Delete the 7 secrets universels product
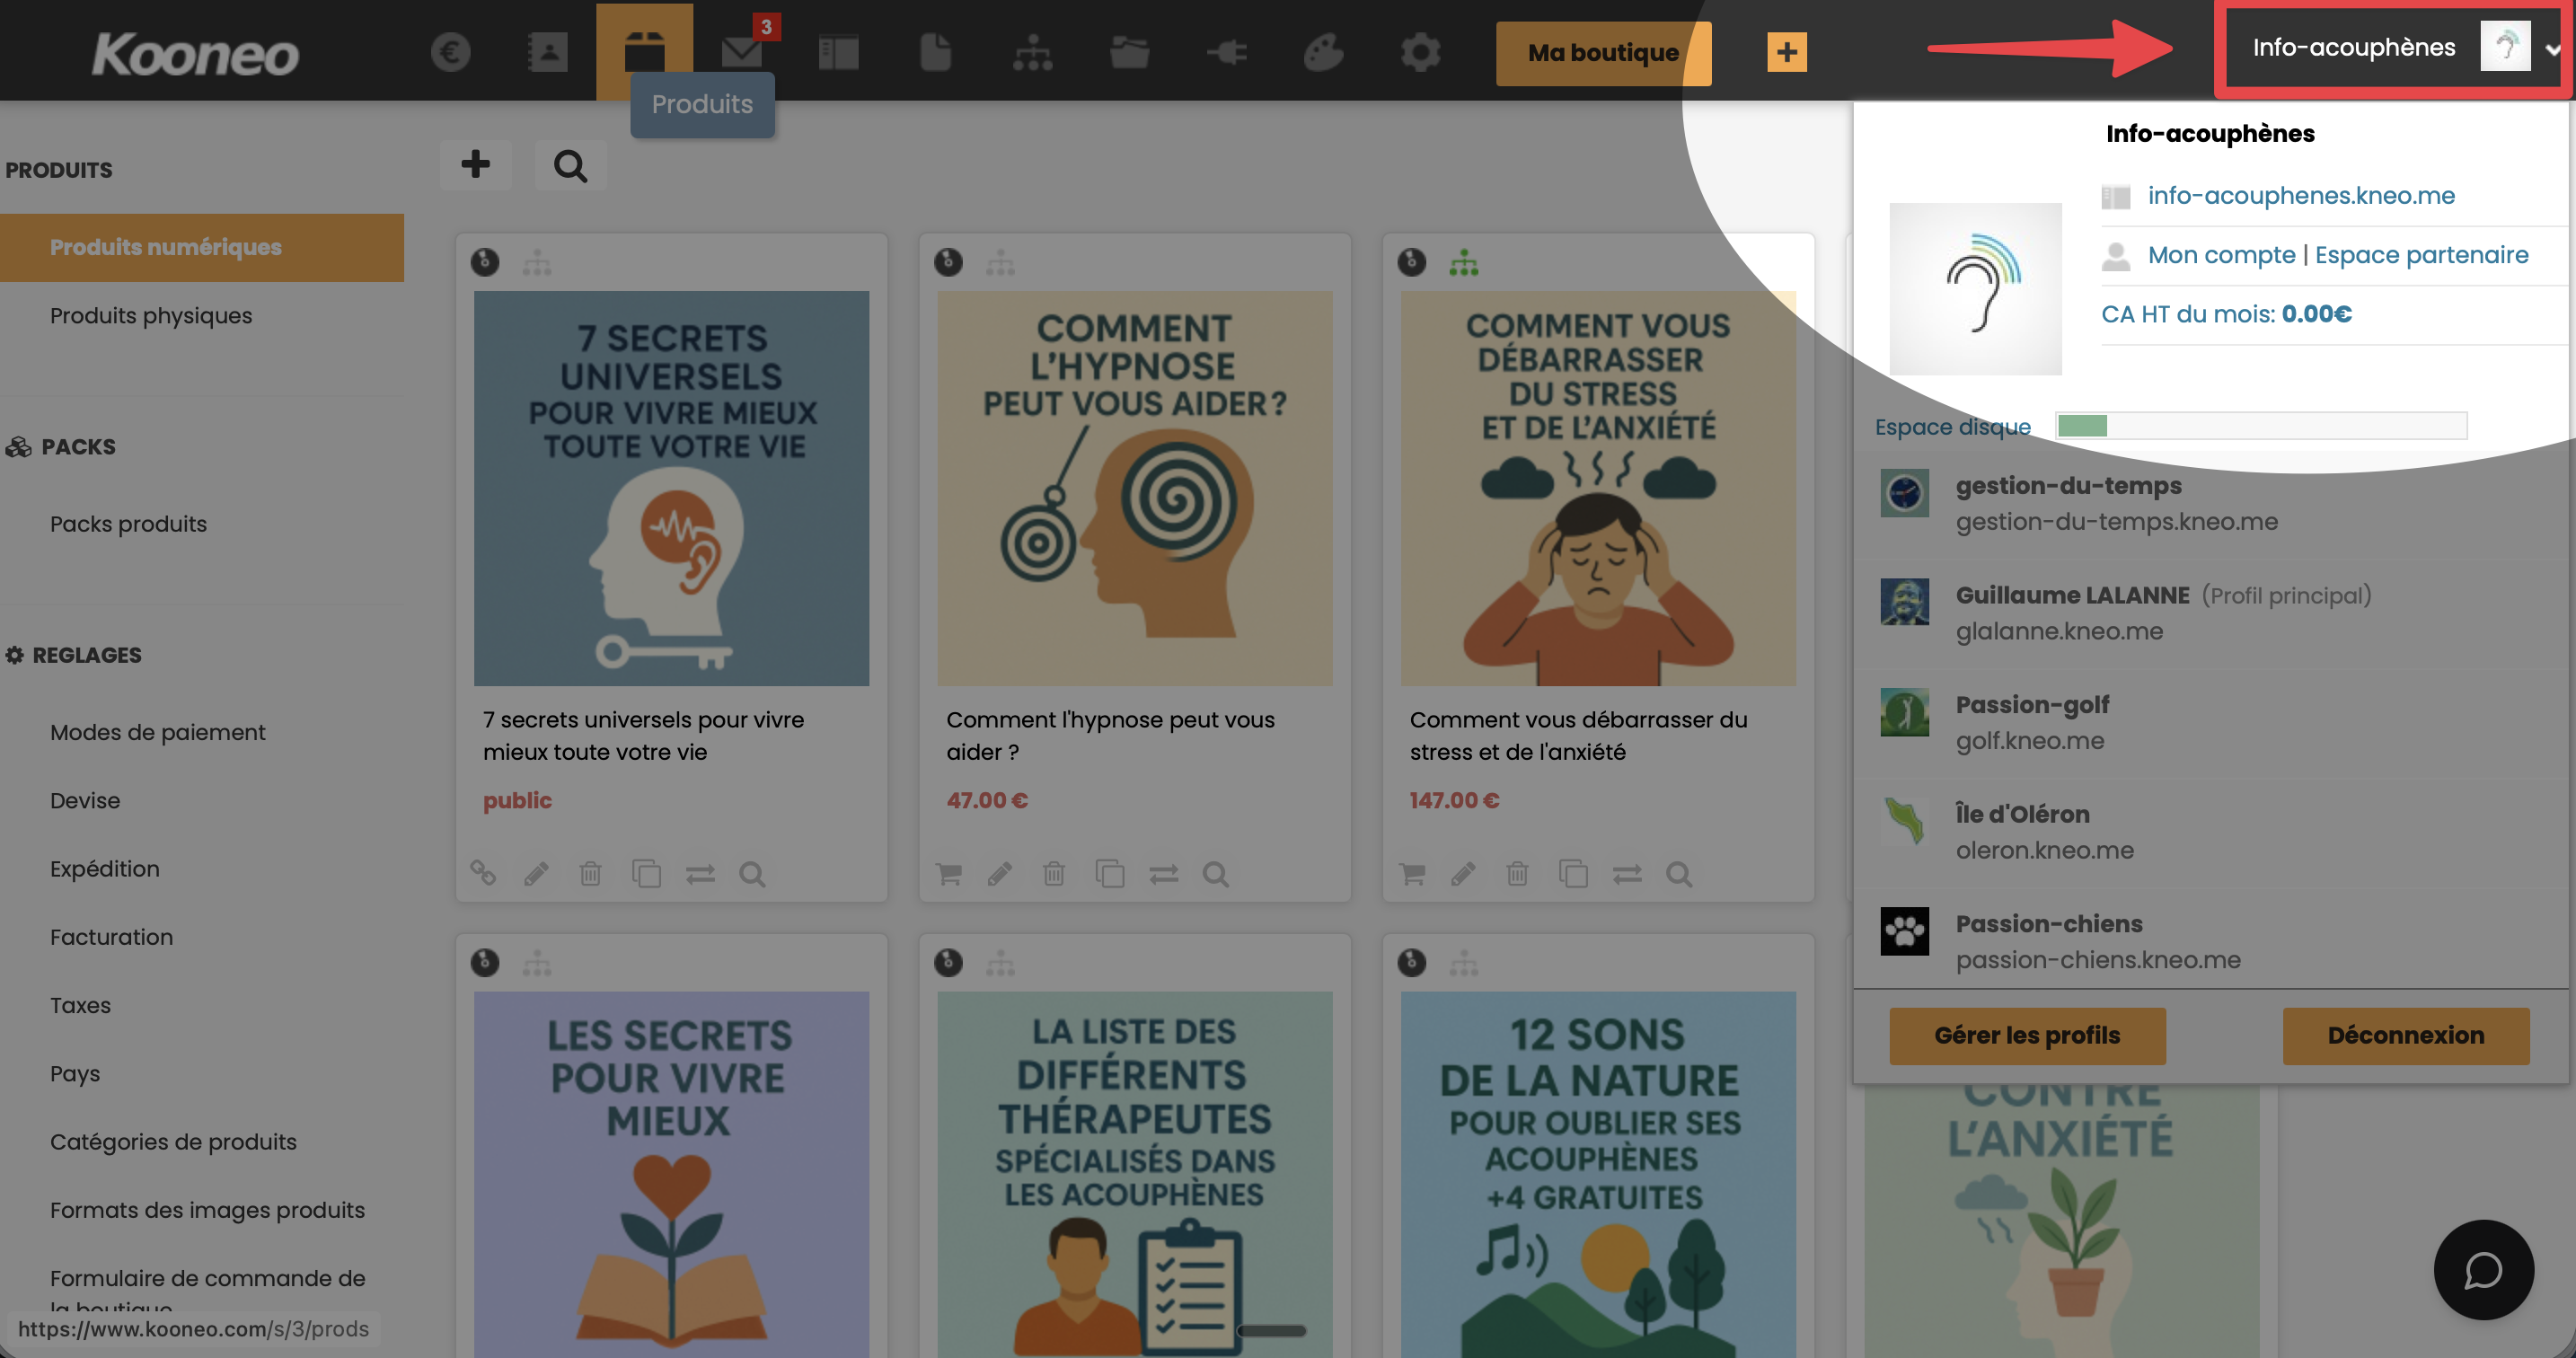The height and width of the screenshot is (1358, 2576). click(x=590, y=875)
